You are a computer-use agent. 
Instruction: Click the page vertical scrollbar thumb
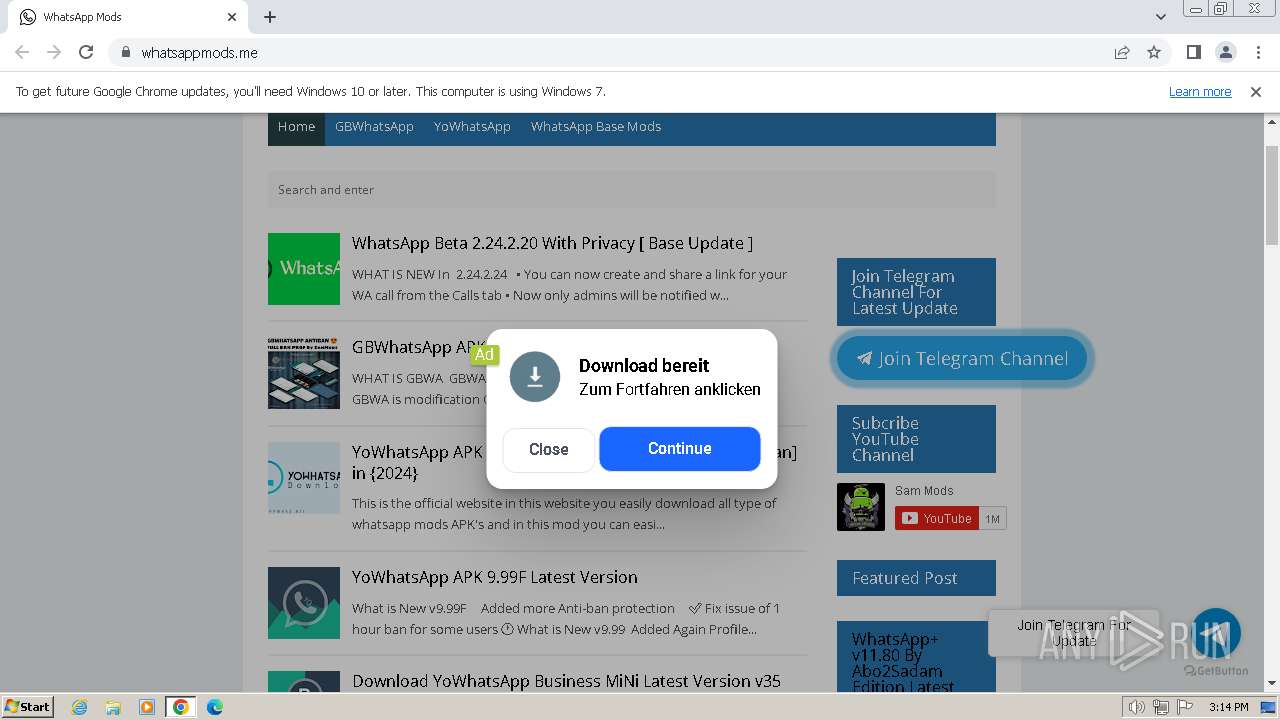[x=1272, y=195]
